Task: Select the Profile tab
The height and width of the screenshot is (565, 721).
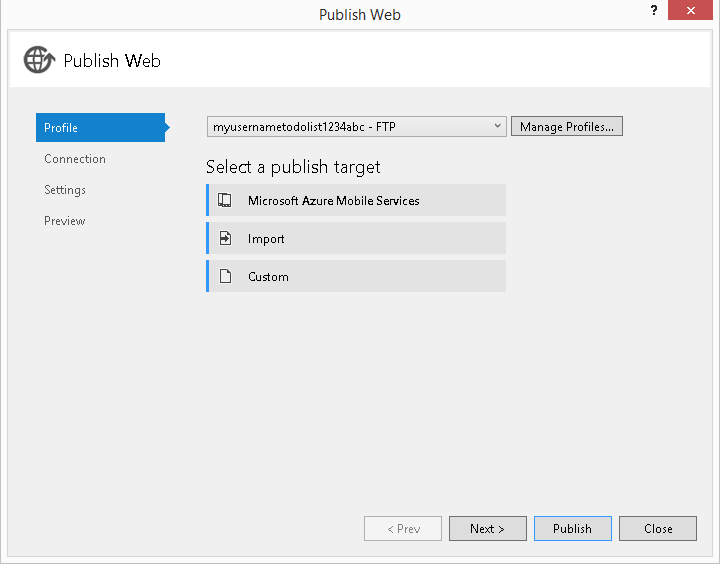Action: click(x=100, y=127)
